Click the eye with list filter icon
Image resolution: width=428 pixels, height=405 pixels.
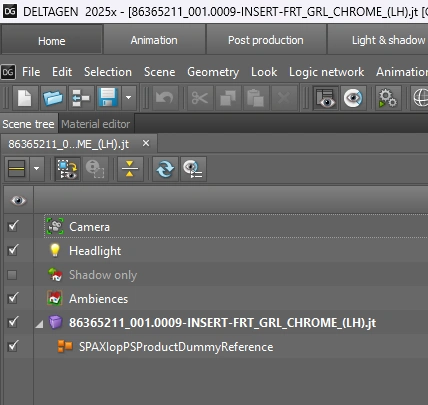(x=193, y=169)
